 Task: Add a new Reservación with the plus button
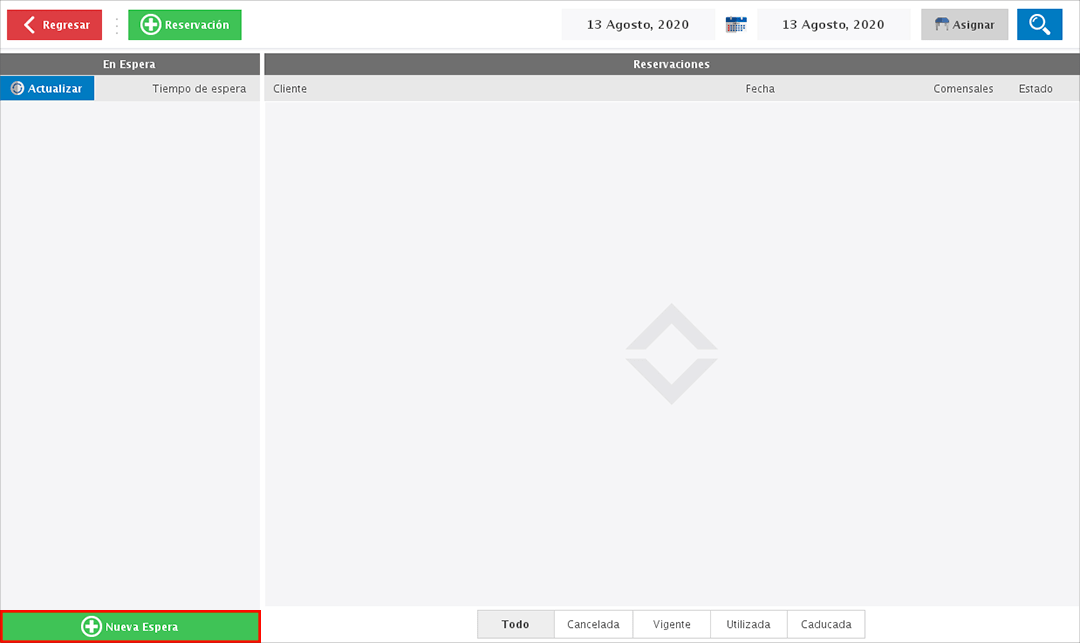(185, 24)
